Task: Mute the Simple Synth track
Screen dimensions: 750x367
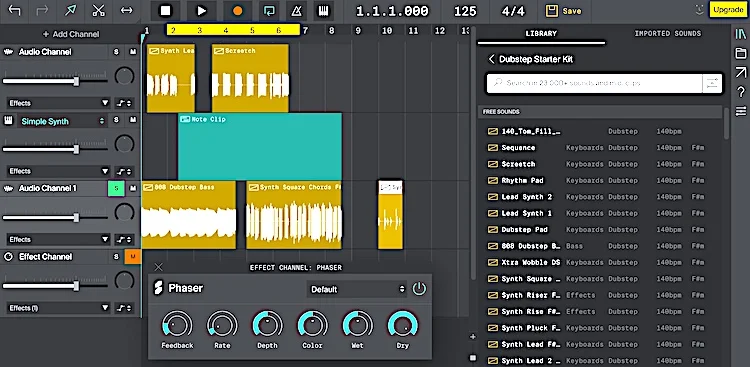Action: pos(133,120)
